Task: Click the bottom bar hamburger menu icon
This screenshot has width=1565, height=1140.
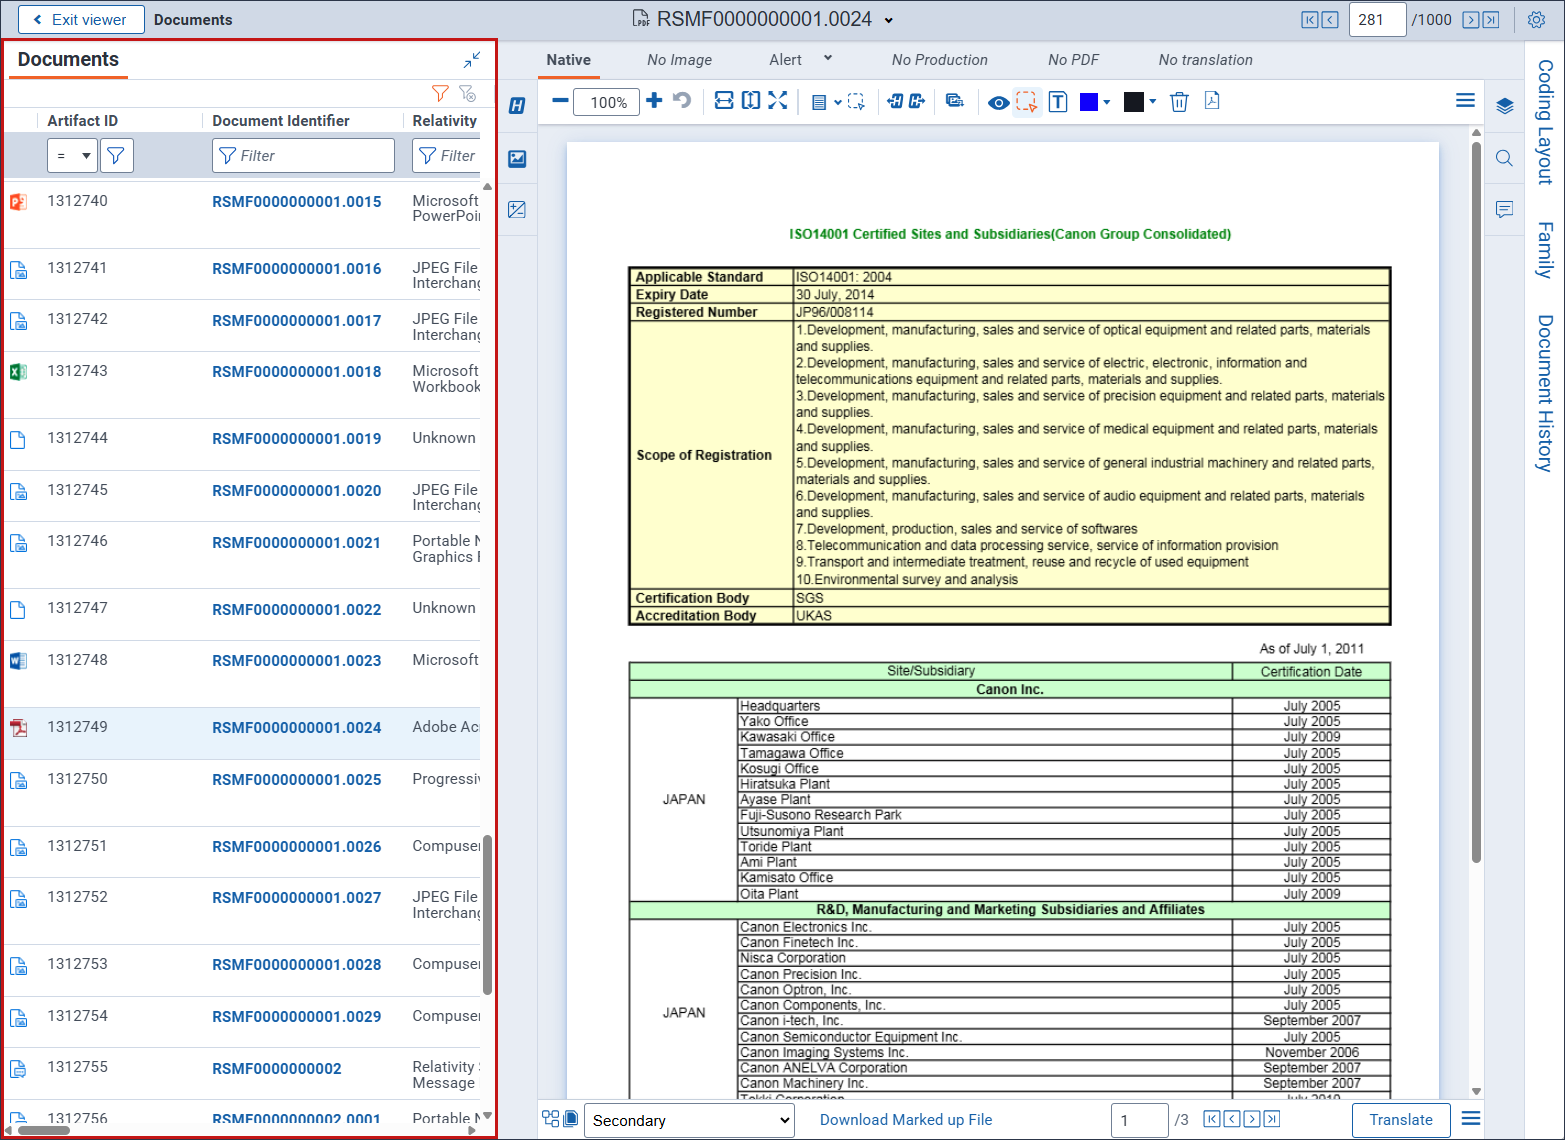Action: [1471, 1119]
